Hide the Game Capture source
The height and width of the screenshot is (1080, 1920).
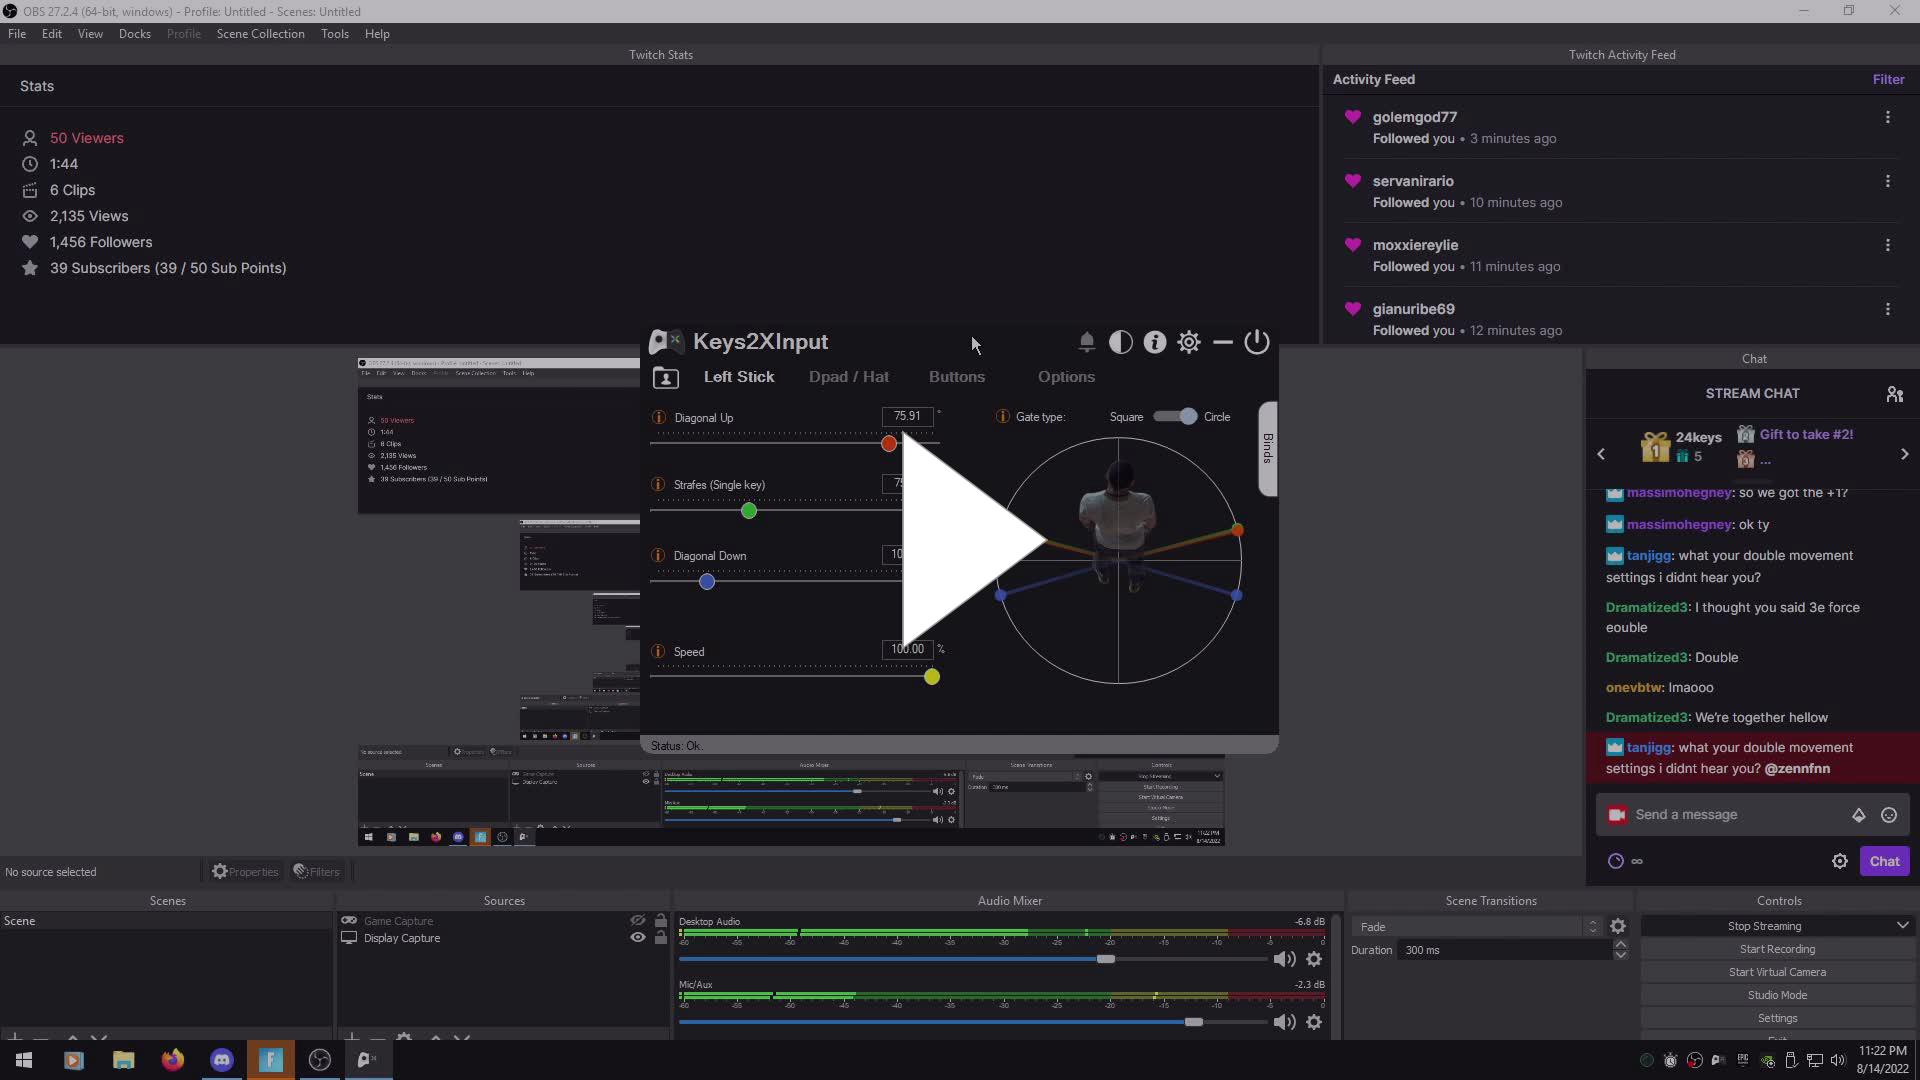(637, 920)
